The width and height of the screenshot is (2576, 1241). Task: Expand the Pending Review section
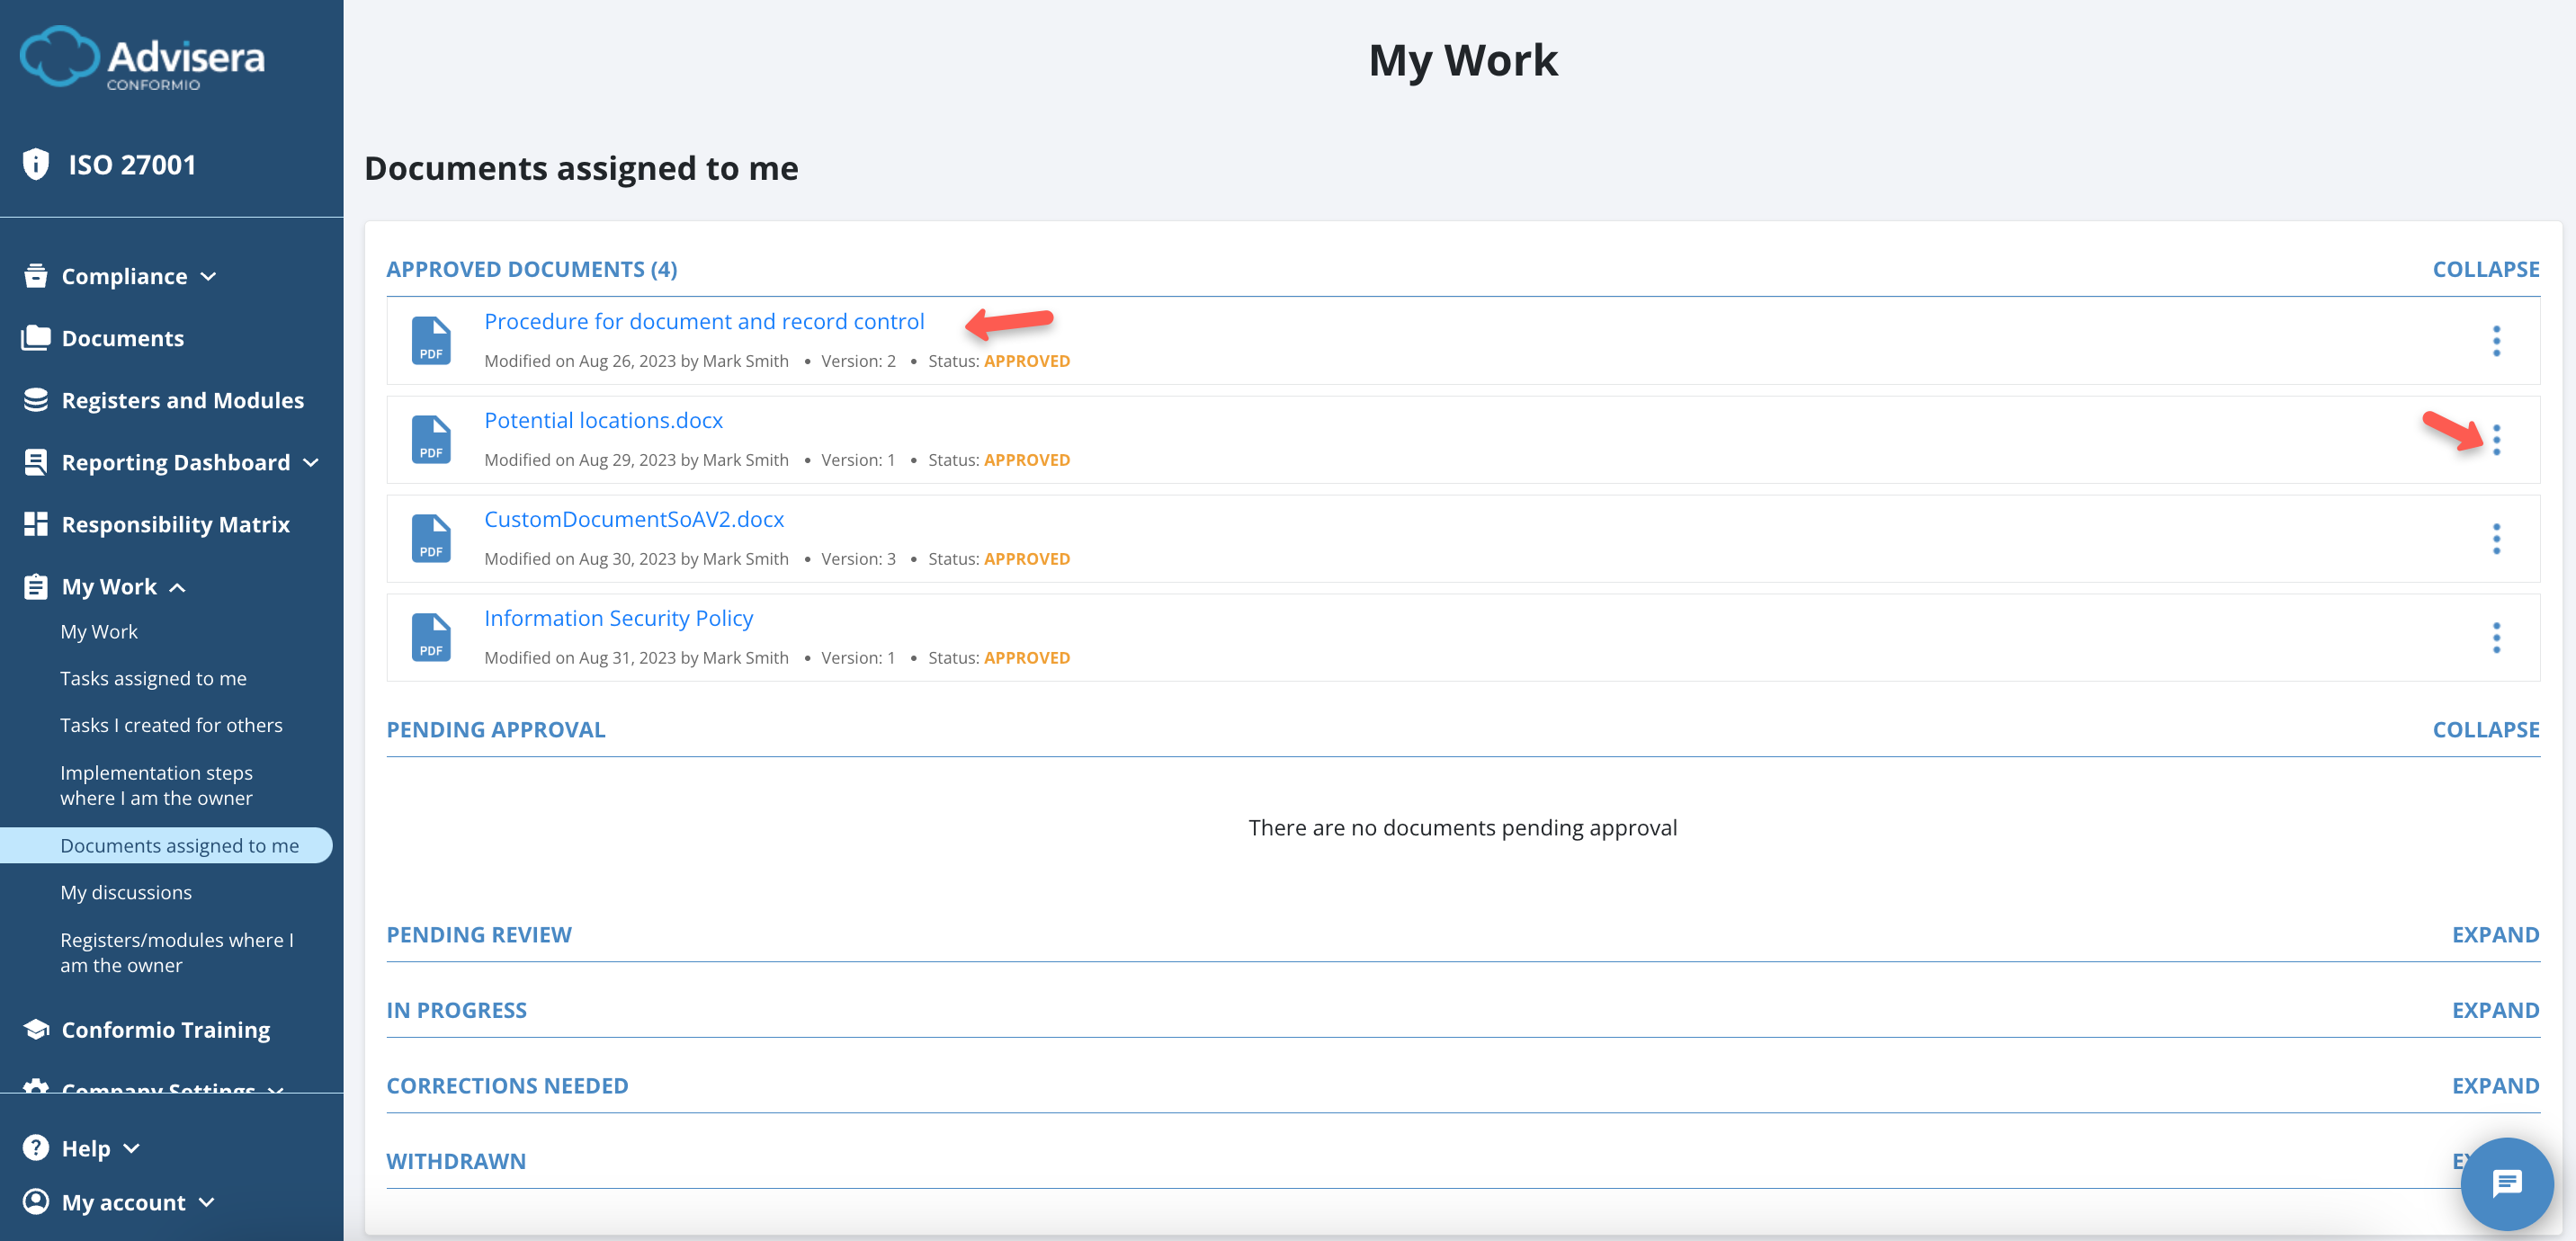(x=2494, y=934)
